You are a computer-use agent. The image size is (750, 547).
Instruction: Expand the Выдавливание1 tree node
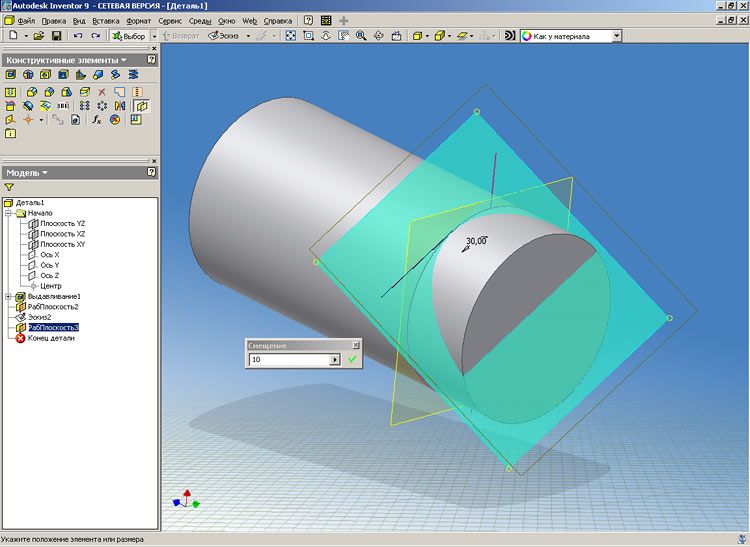click(8, 296)
